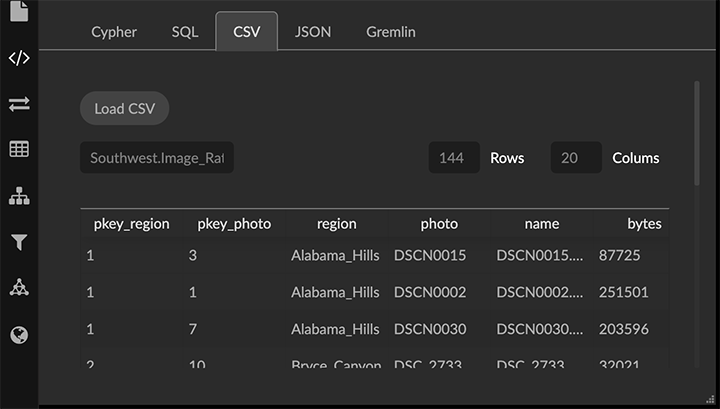Open the table view icon in sidebar
This screenshot has height=409, width=720.
coord(19,150)
